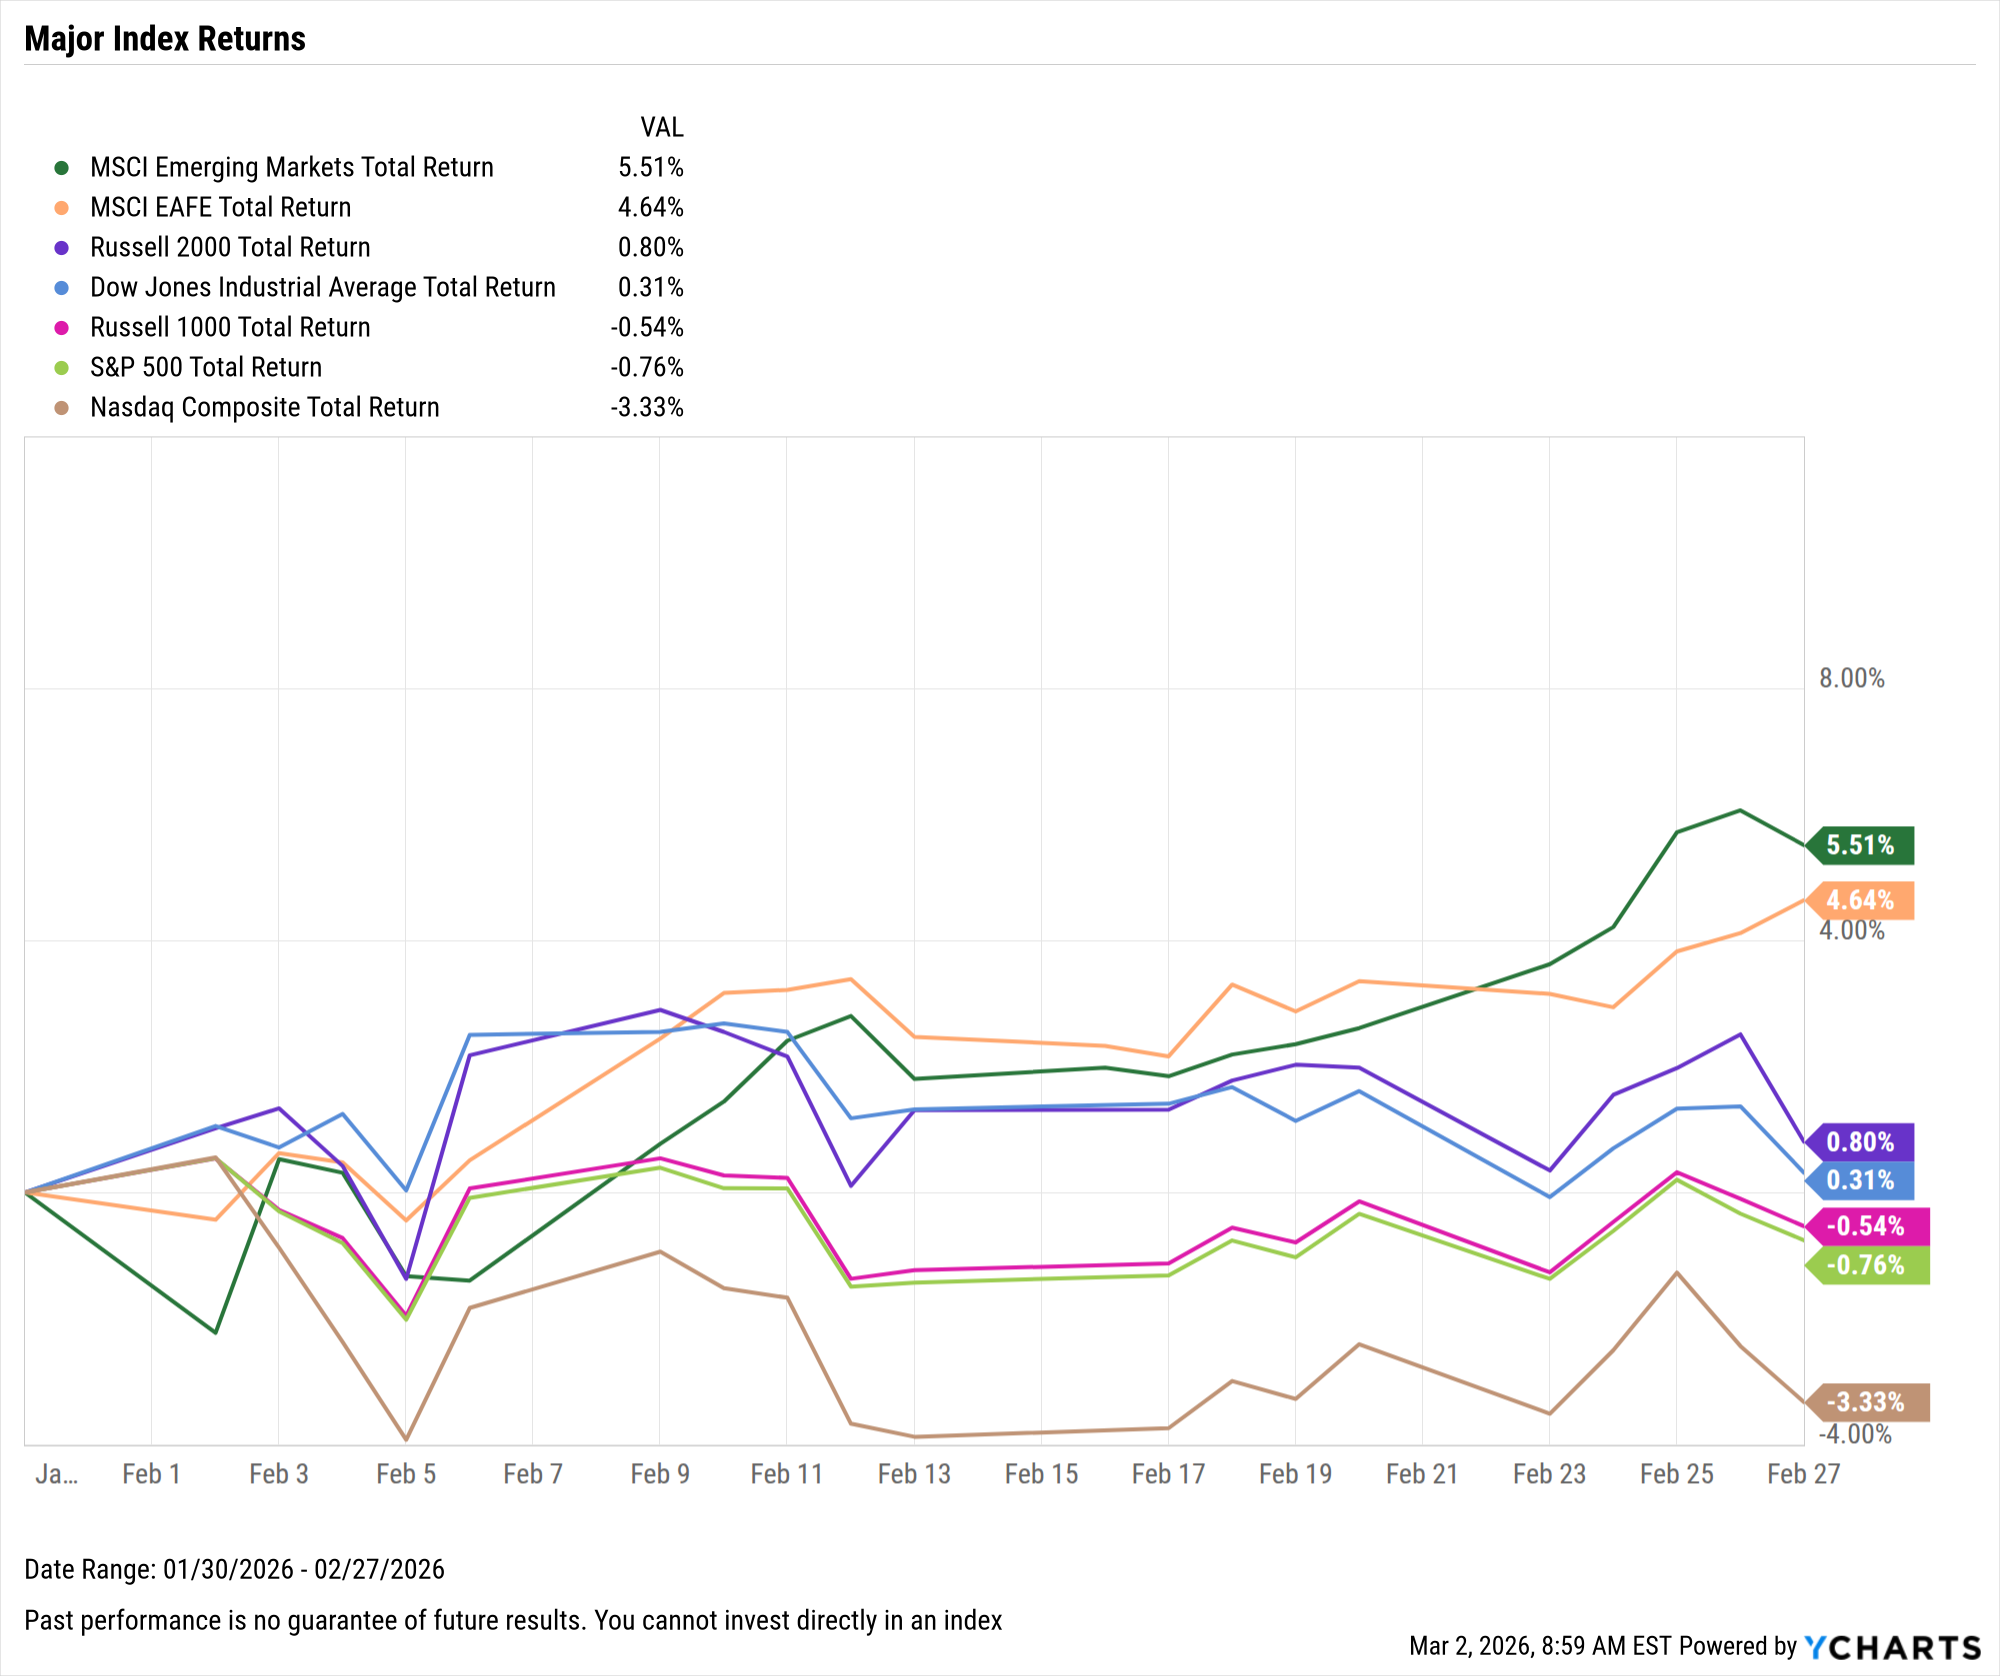The image size is (2000, 1676).
Task: Click the Feb 13 axis date marker
Action: point(914,1474)
